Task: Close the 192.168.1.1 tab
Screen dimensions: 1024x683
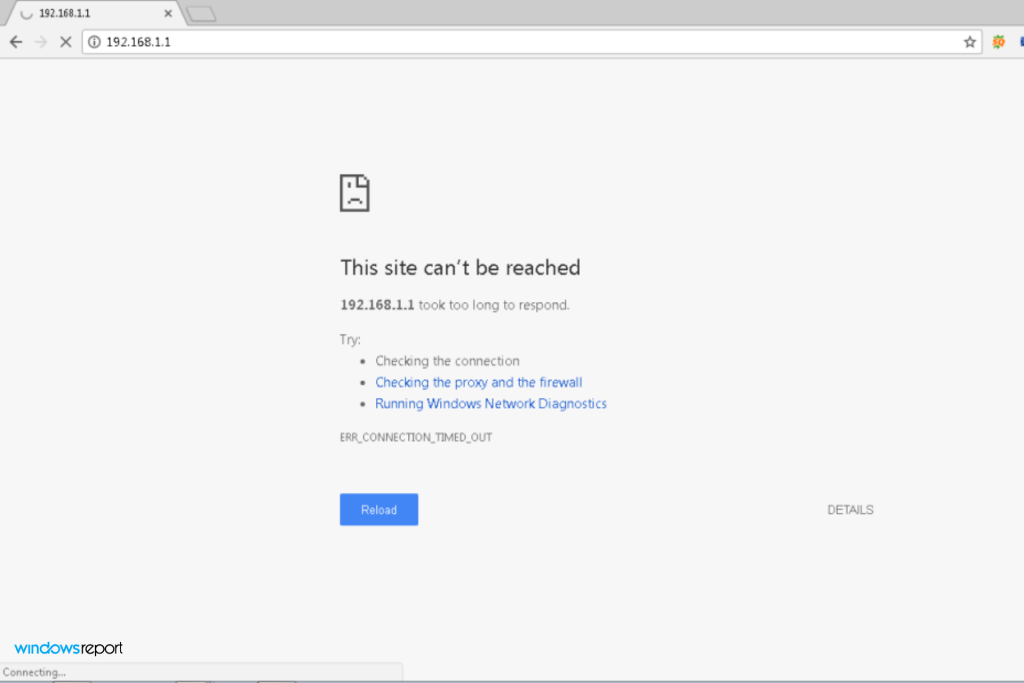Action: pos(168,13)
